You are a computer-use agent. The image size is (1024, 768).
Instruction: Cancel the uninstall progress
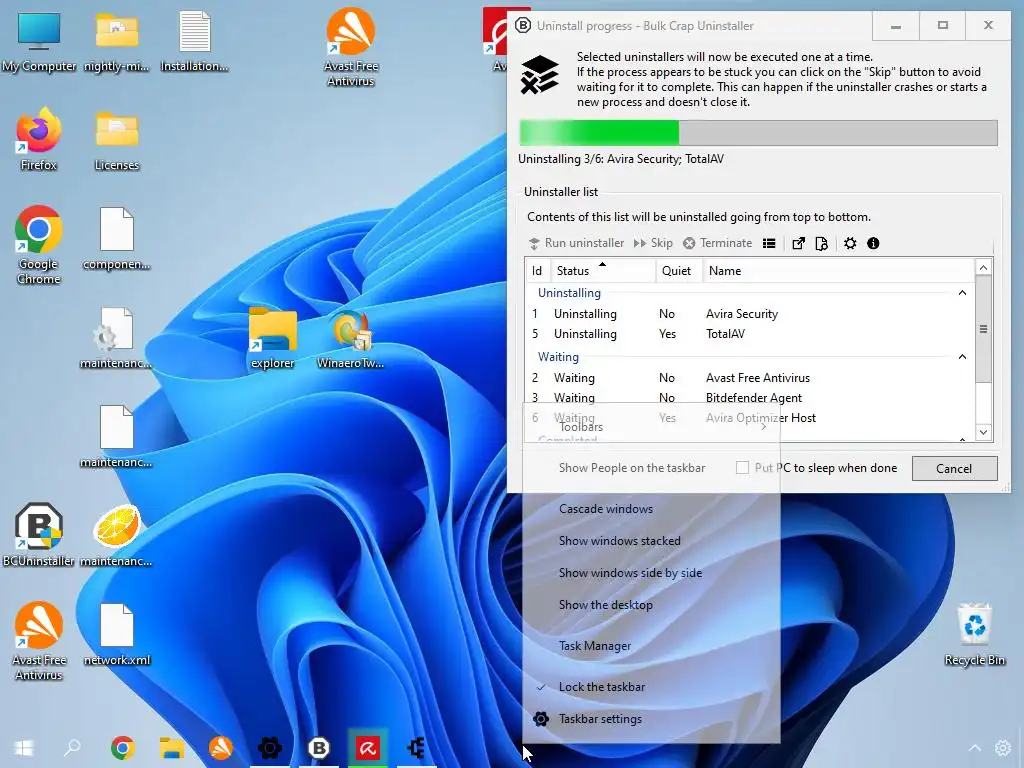click(954, 468)
